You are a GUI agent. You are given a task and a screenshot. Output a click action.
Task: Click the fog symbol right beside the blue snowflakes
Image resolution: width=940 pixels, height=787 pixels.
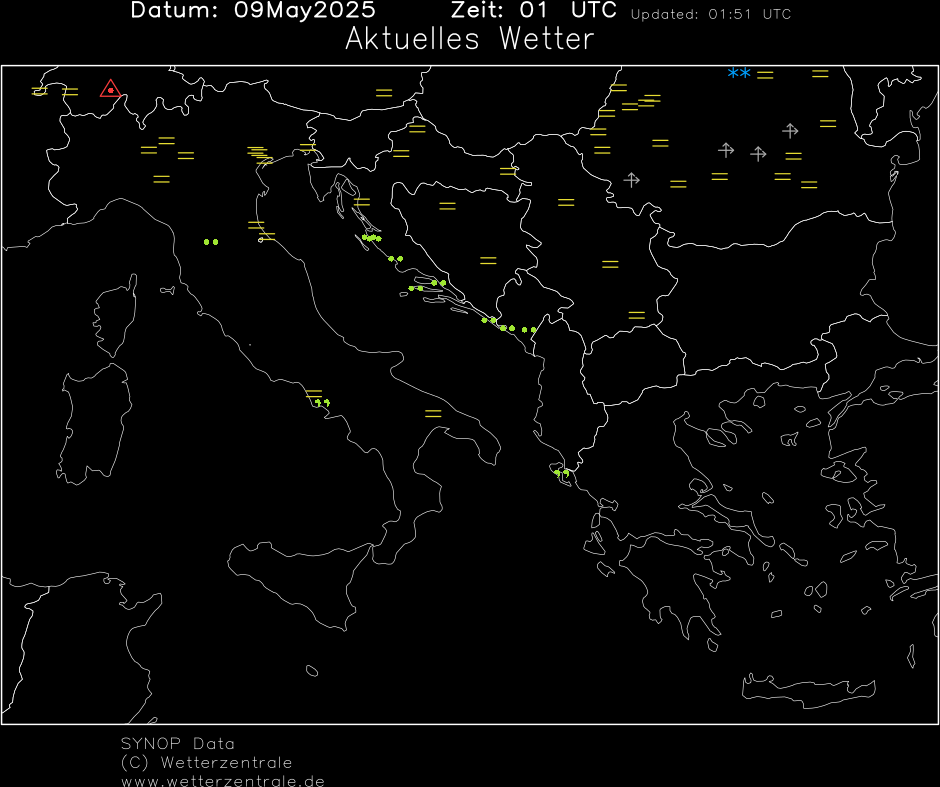click(x=765, y=75)
